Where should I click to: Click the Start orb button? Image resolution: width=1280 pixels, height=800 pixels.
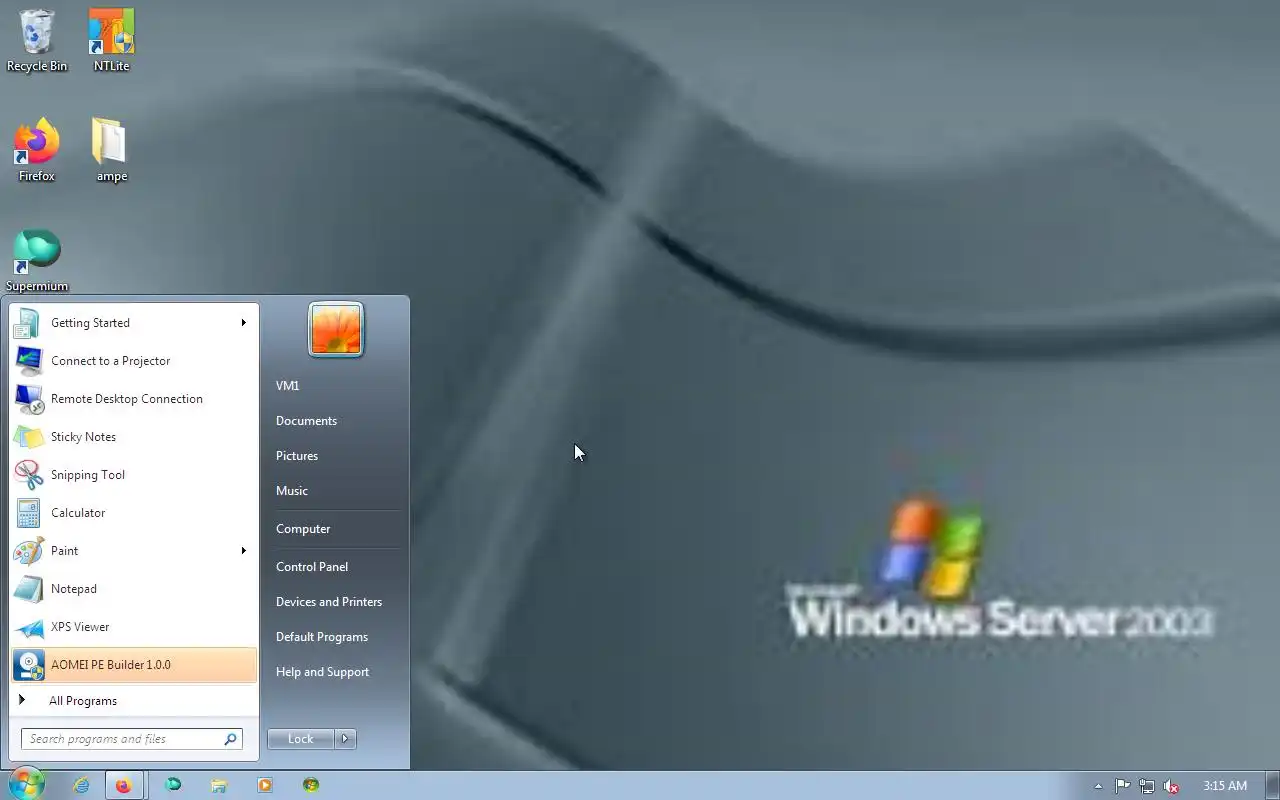tap(25, 785)
